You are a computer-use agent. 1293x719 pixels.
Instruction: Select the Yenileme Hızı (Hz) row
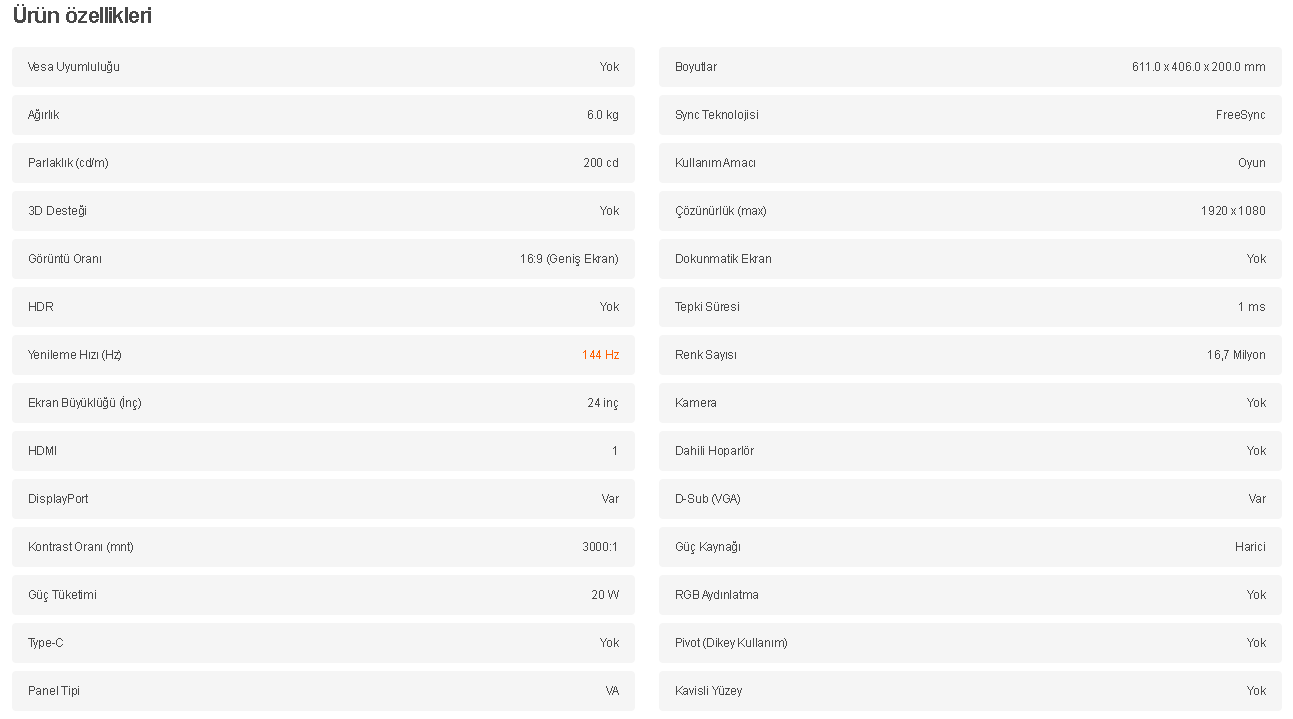coord(323,355)
